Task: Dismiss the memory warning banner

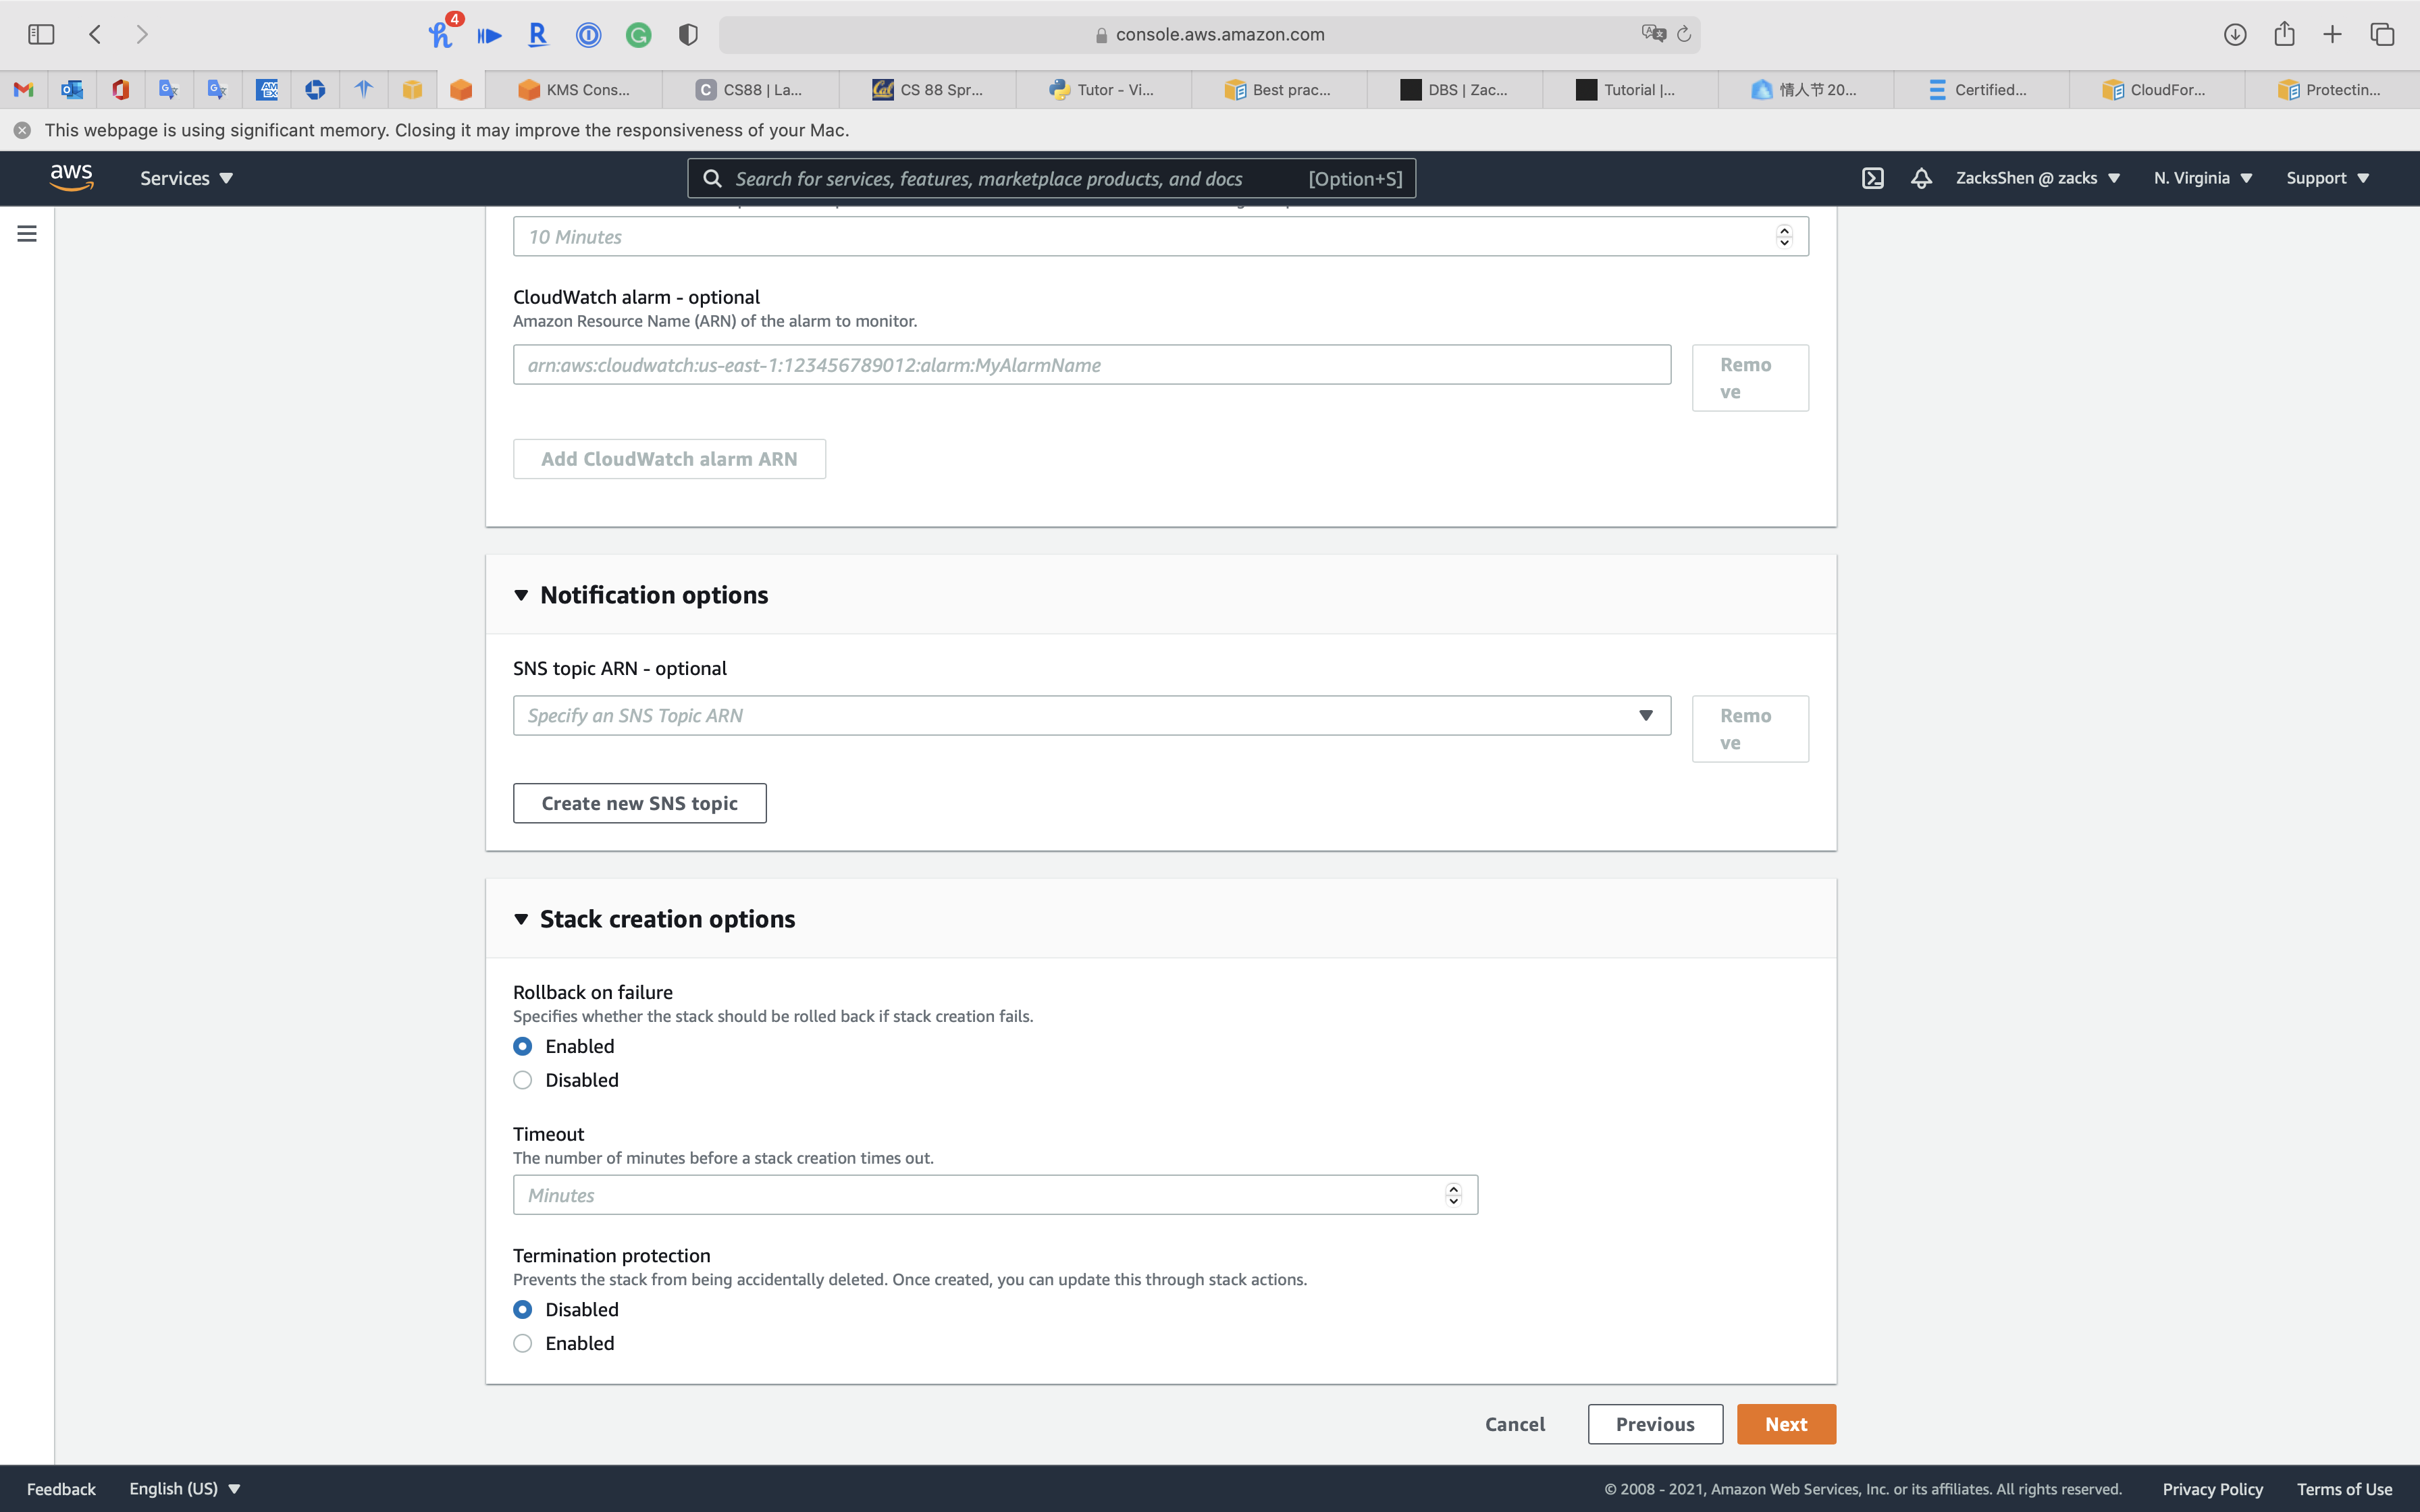Action: tap(22, 130)
